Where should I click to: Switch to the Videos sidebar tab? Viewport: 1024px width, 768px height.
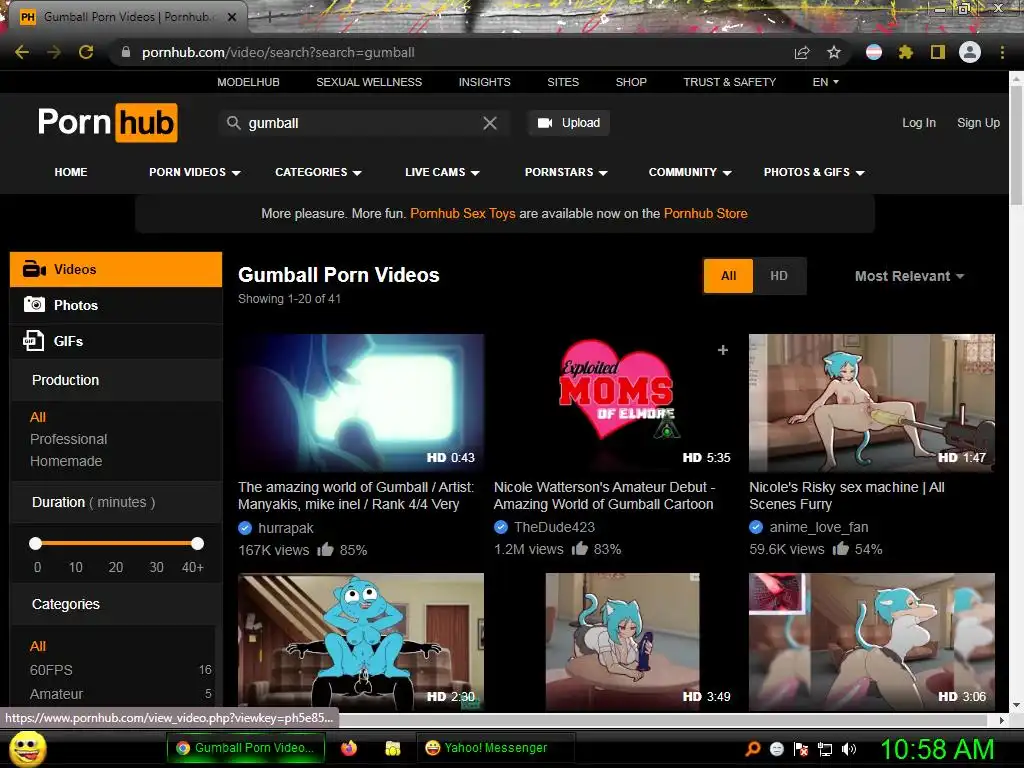tap(116, 269)
